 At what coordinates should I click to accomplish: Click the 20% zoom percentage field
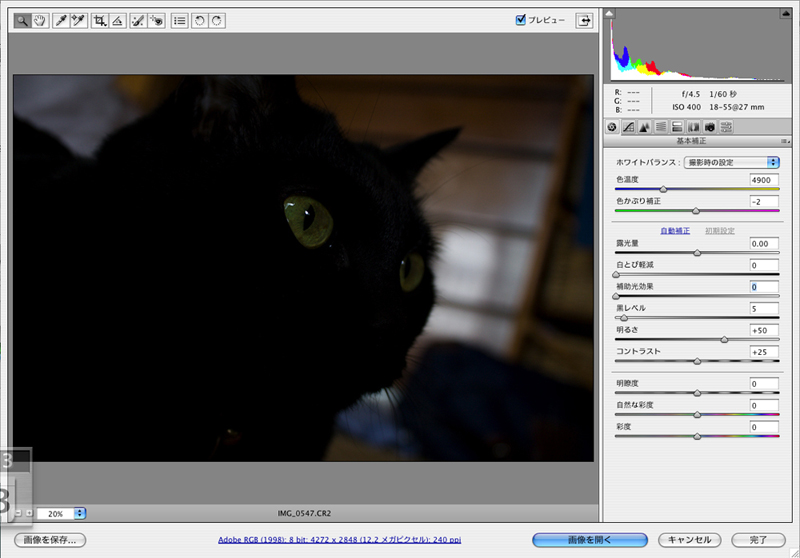[x=56, y=514]
